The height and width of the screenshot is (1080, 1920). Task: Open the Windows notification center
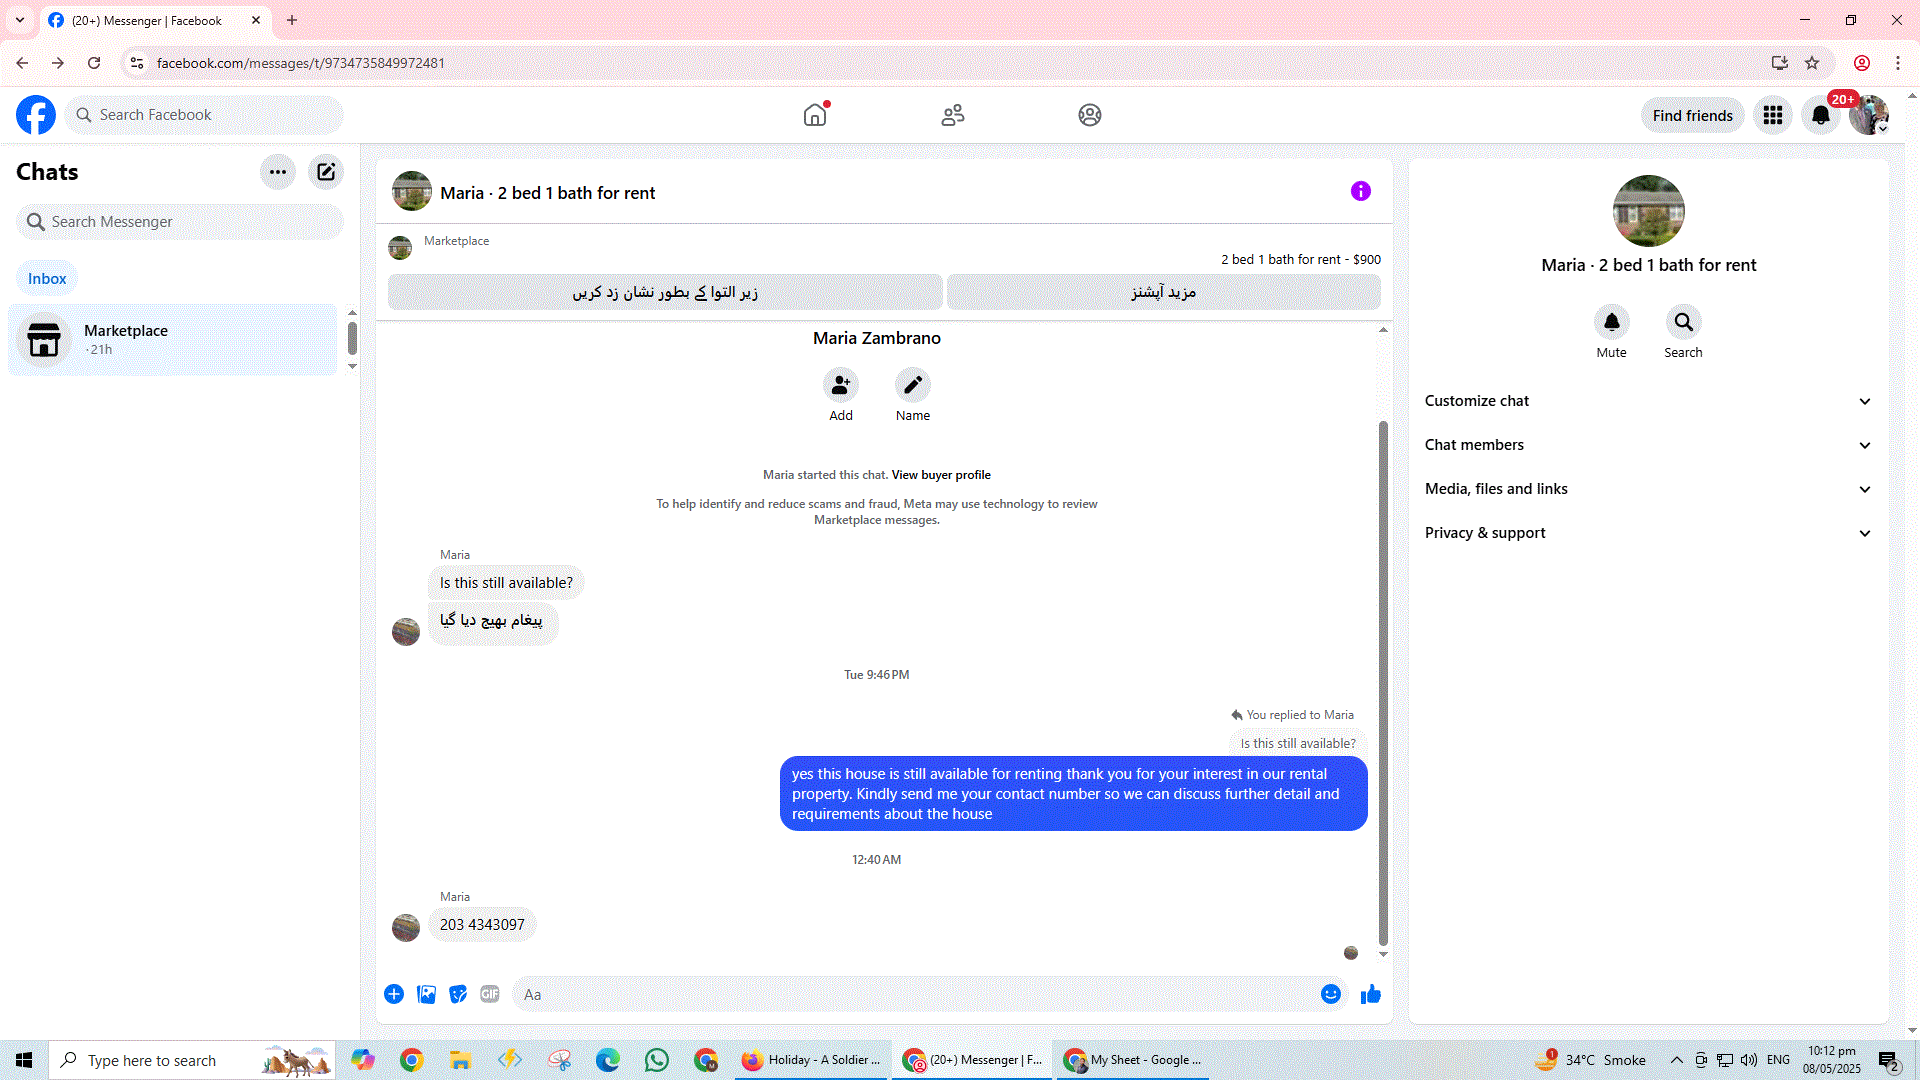[x=1888, y=1060]
